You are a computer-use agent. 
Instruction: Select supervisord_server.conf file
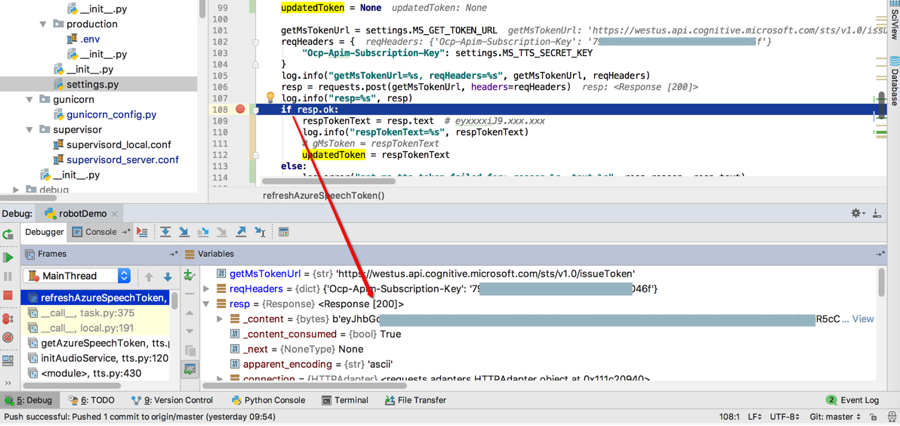(x=122, y=160)
